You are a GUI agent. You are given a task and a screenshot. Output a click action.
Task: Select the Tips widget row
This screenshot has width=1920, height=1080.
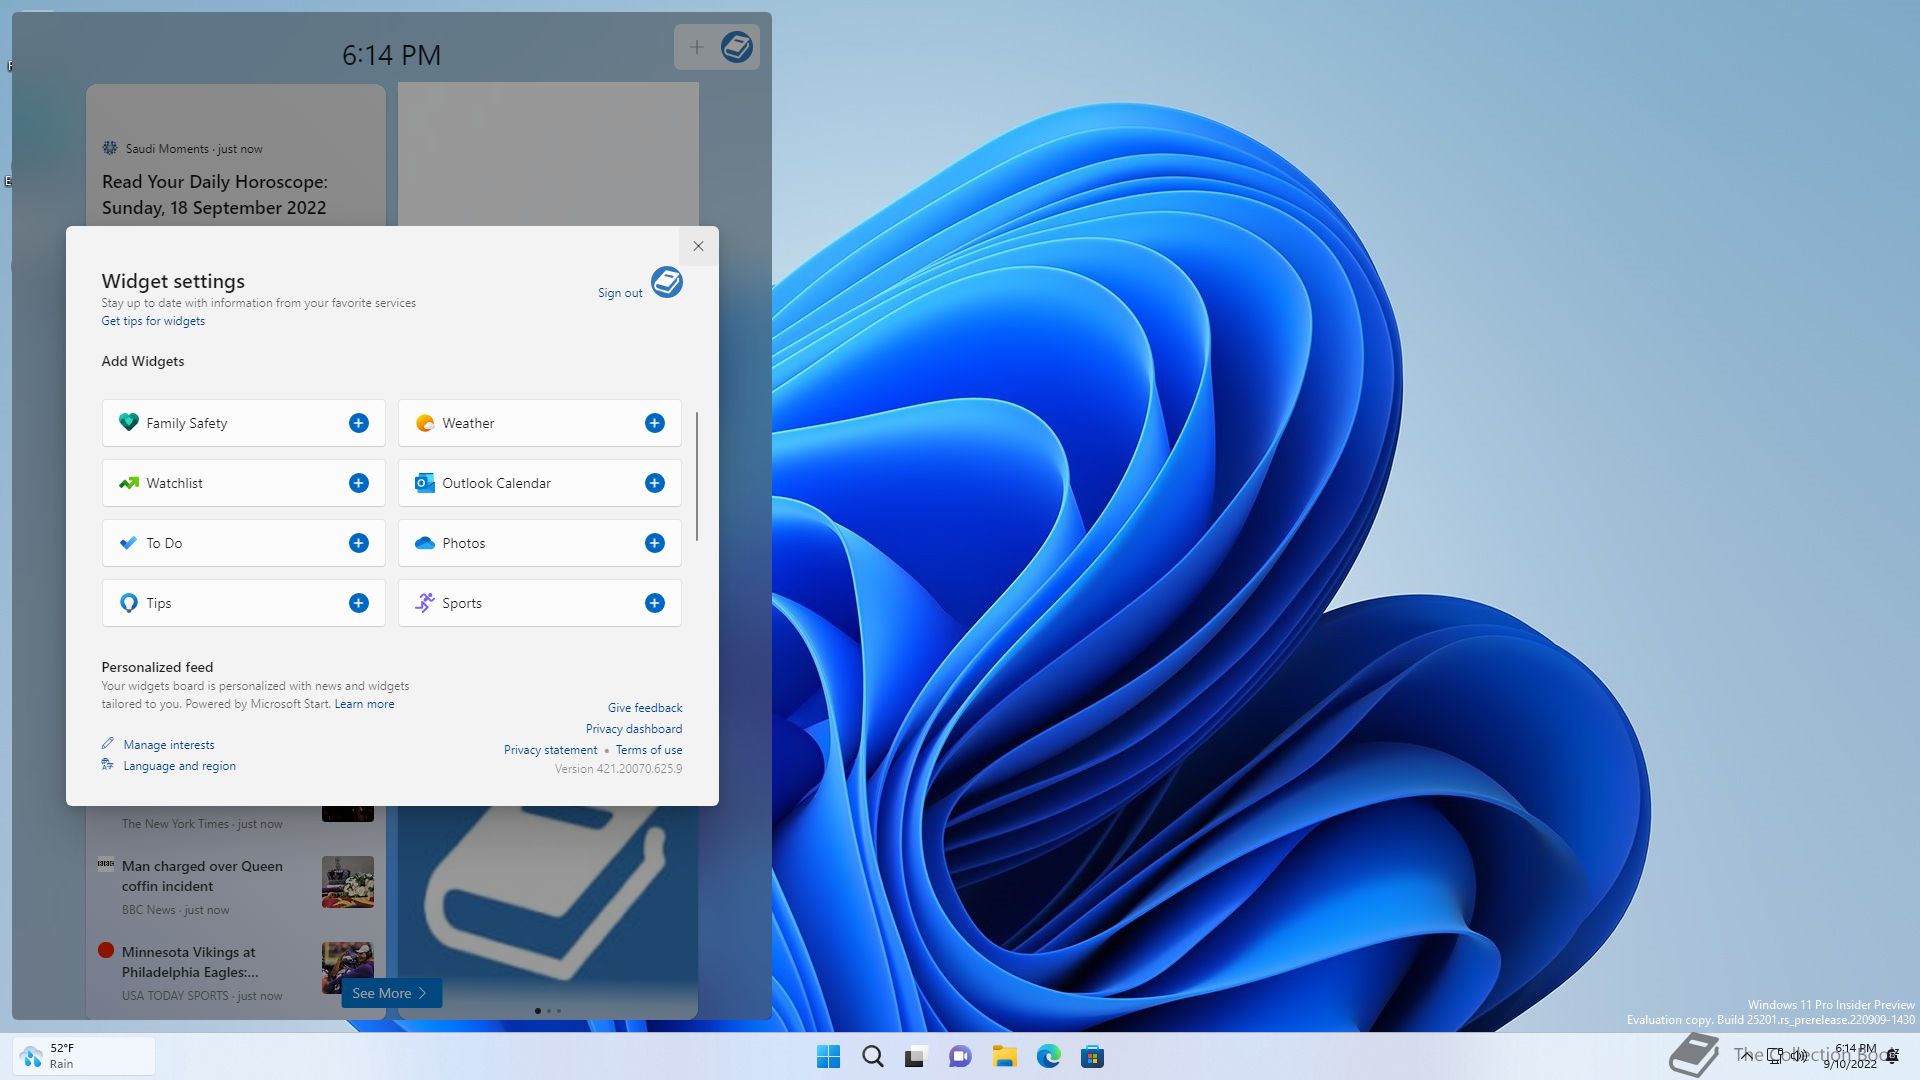[x=243, y=603]
